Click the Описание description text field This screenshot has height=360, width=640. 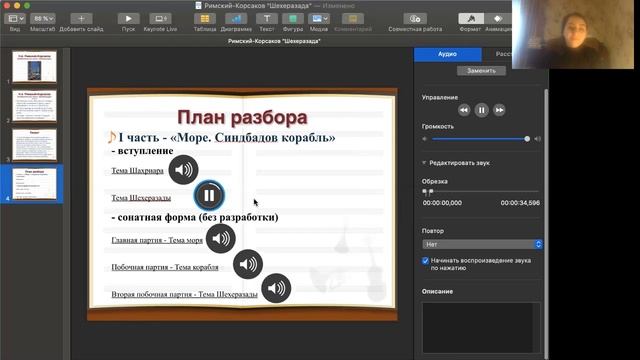point(481,328)
